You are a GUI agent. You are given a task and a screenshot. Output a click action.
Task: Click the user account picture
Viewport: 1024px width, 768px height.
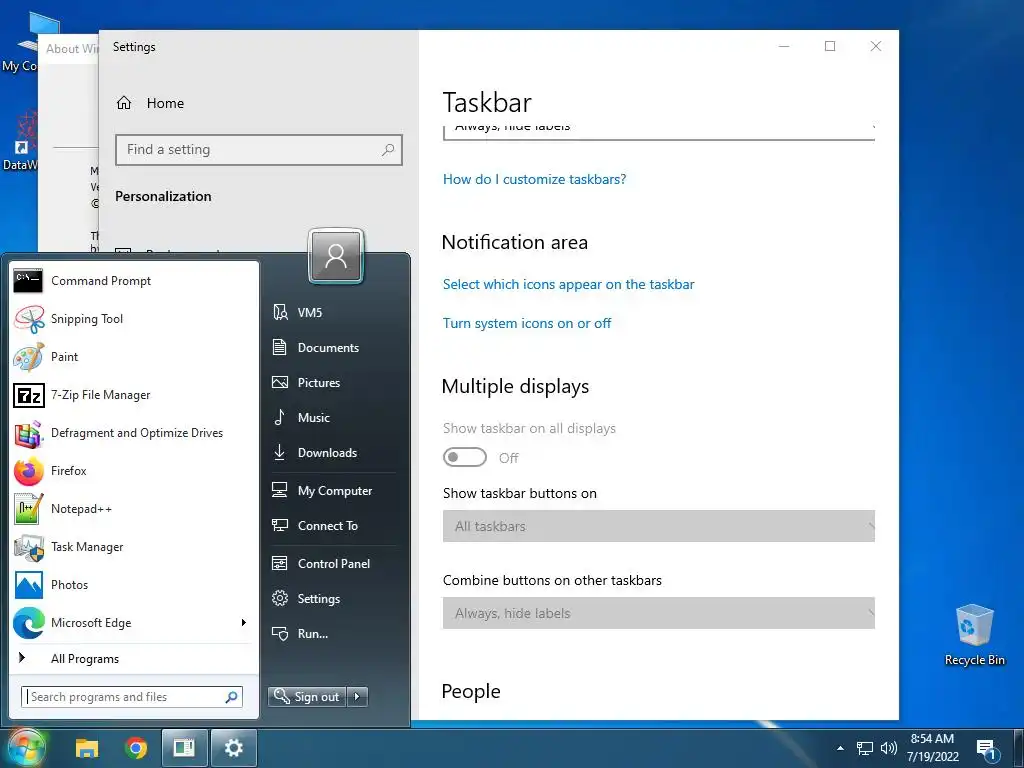click(336, 256)
